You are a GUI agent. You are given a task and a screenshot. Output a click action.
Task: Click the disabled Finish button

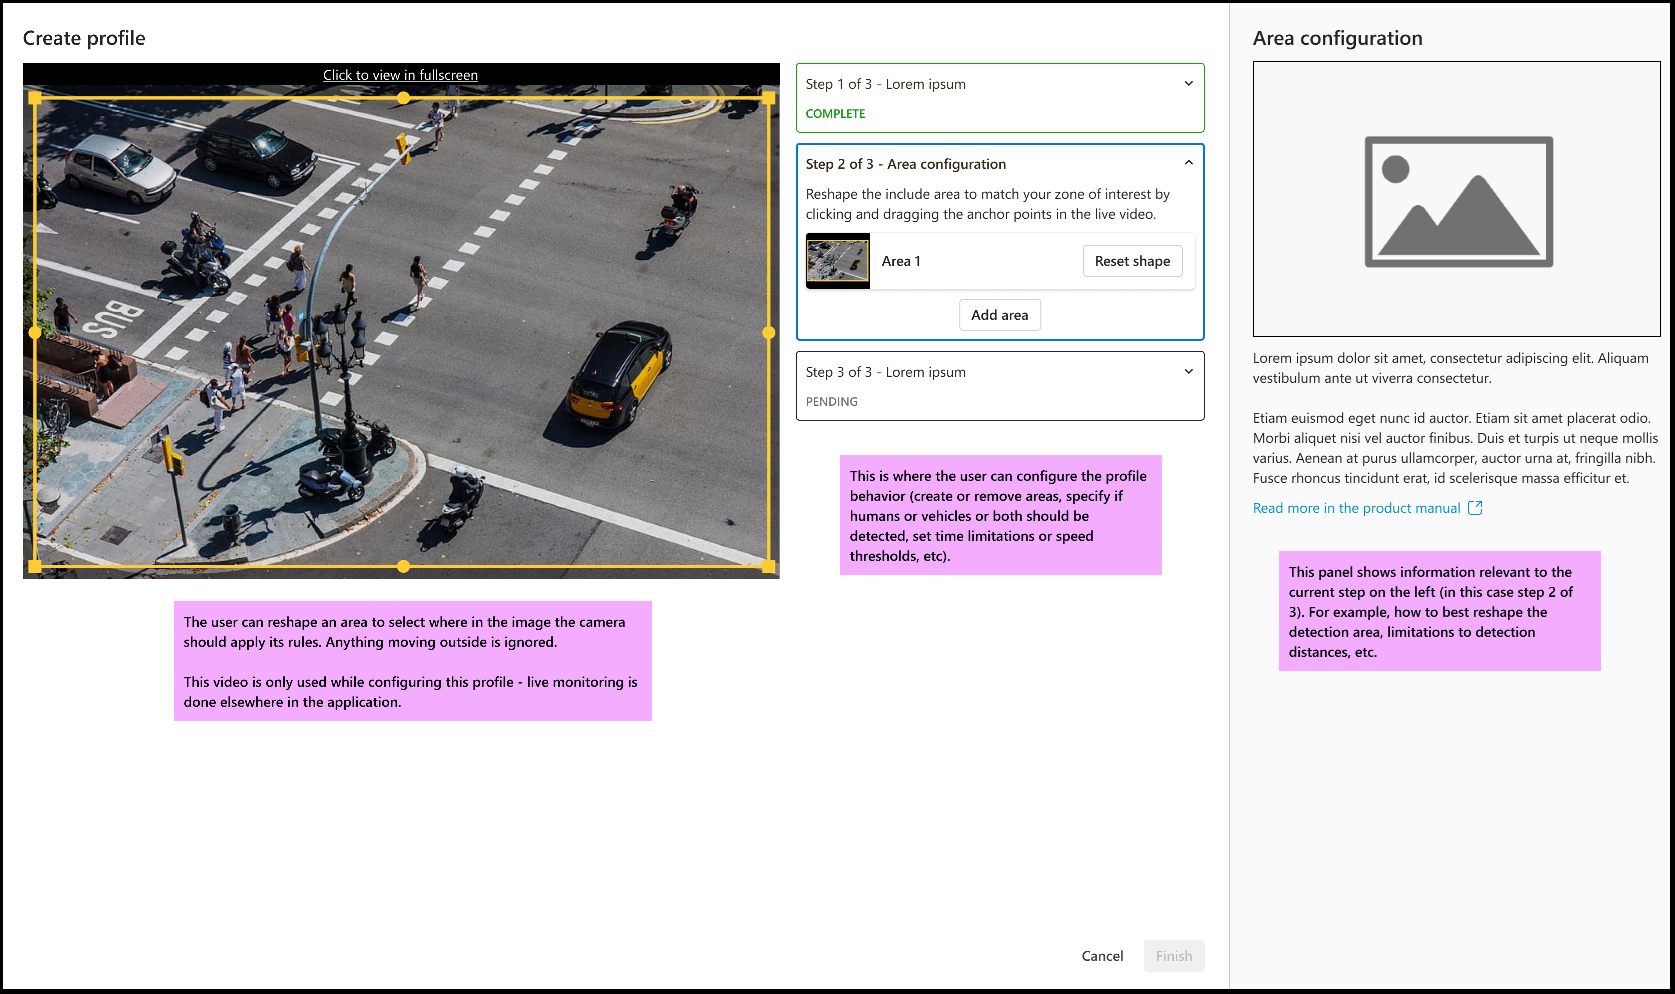point(1174,956)
